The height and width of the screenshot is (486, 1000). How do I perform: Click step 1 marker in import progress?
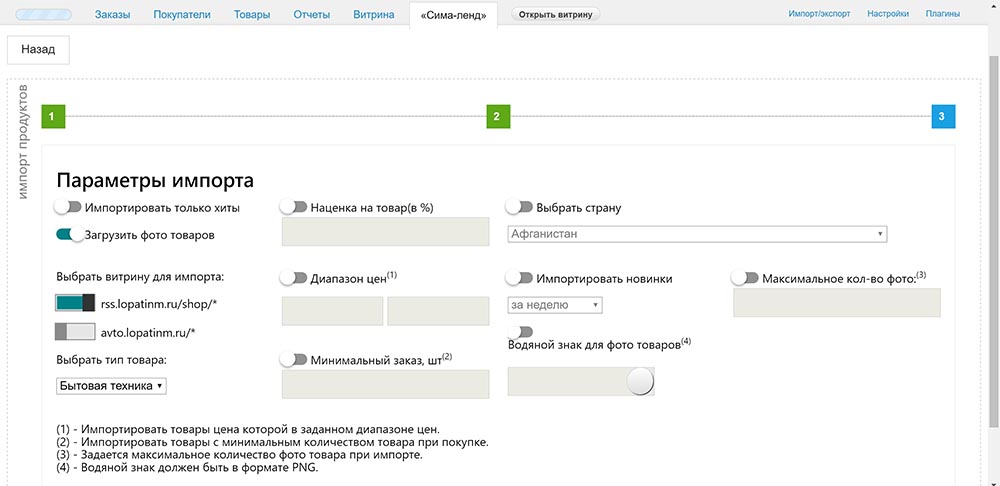[x=53, y=117]
